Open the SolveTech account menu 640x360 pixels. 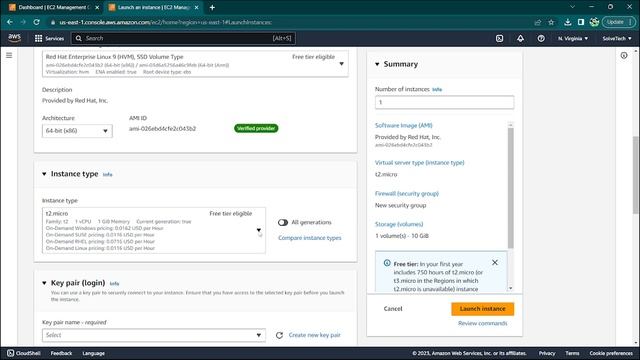[x=617, y=38]
